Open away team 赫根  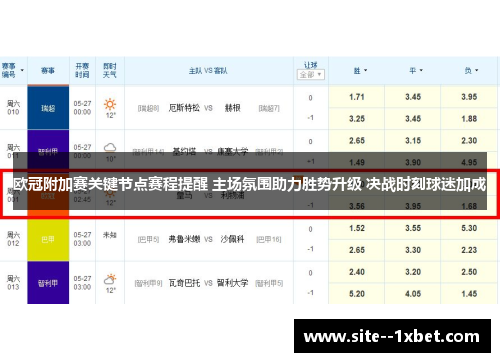pos(233,108)
